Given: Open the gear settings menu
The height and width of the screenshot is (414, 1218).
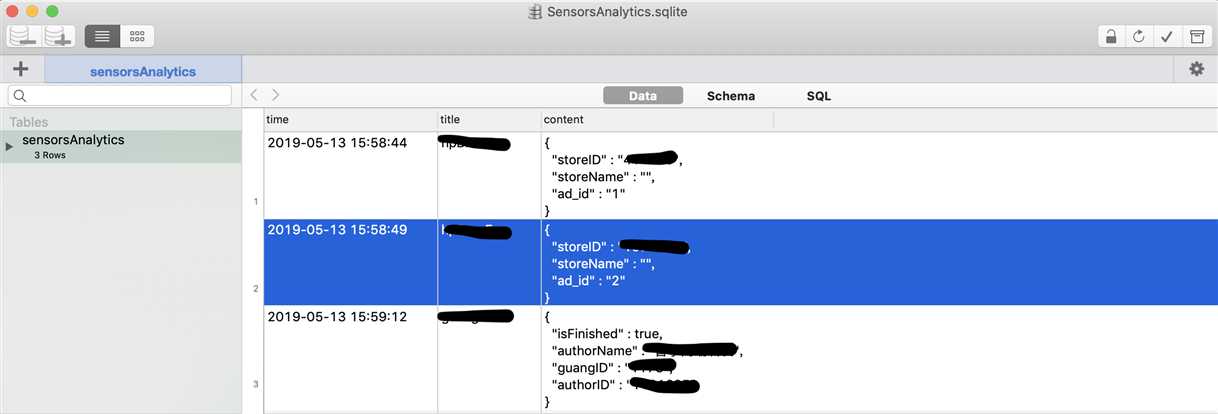Looking at the screenshot, I should tap(1196, 69).
